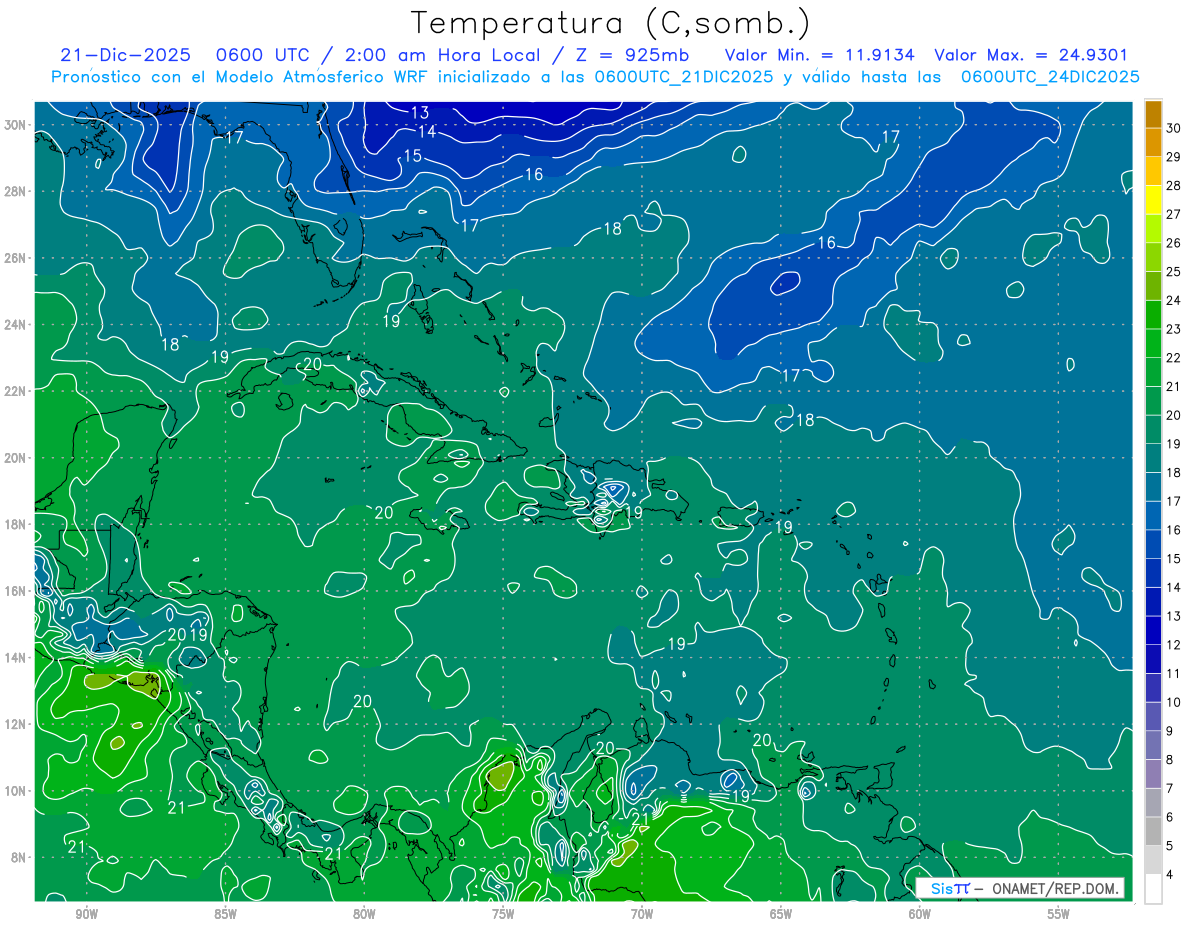
Task: Click the '10' value on the color scale
Action: (x=1174, y=702)
